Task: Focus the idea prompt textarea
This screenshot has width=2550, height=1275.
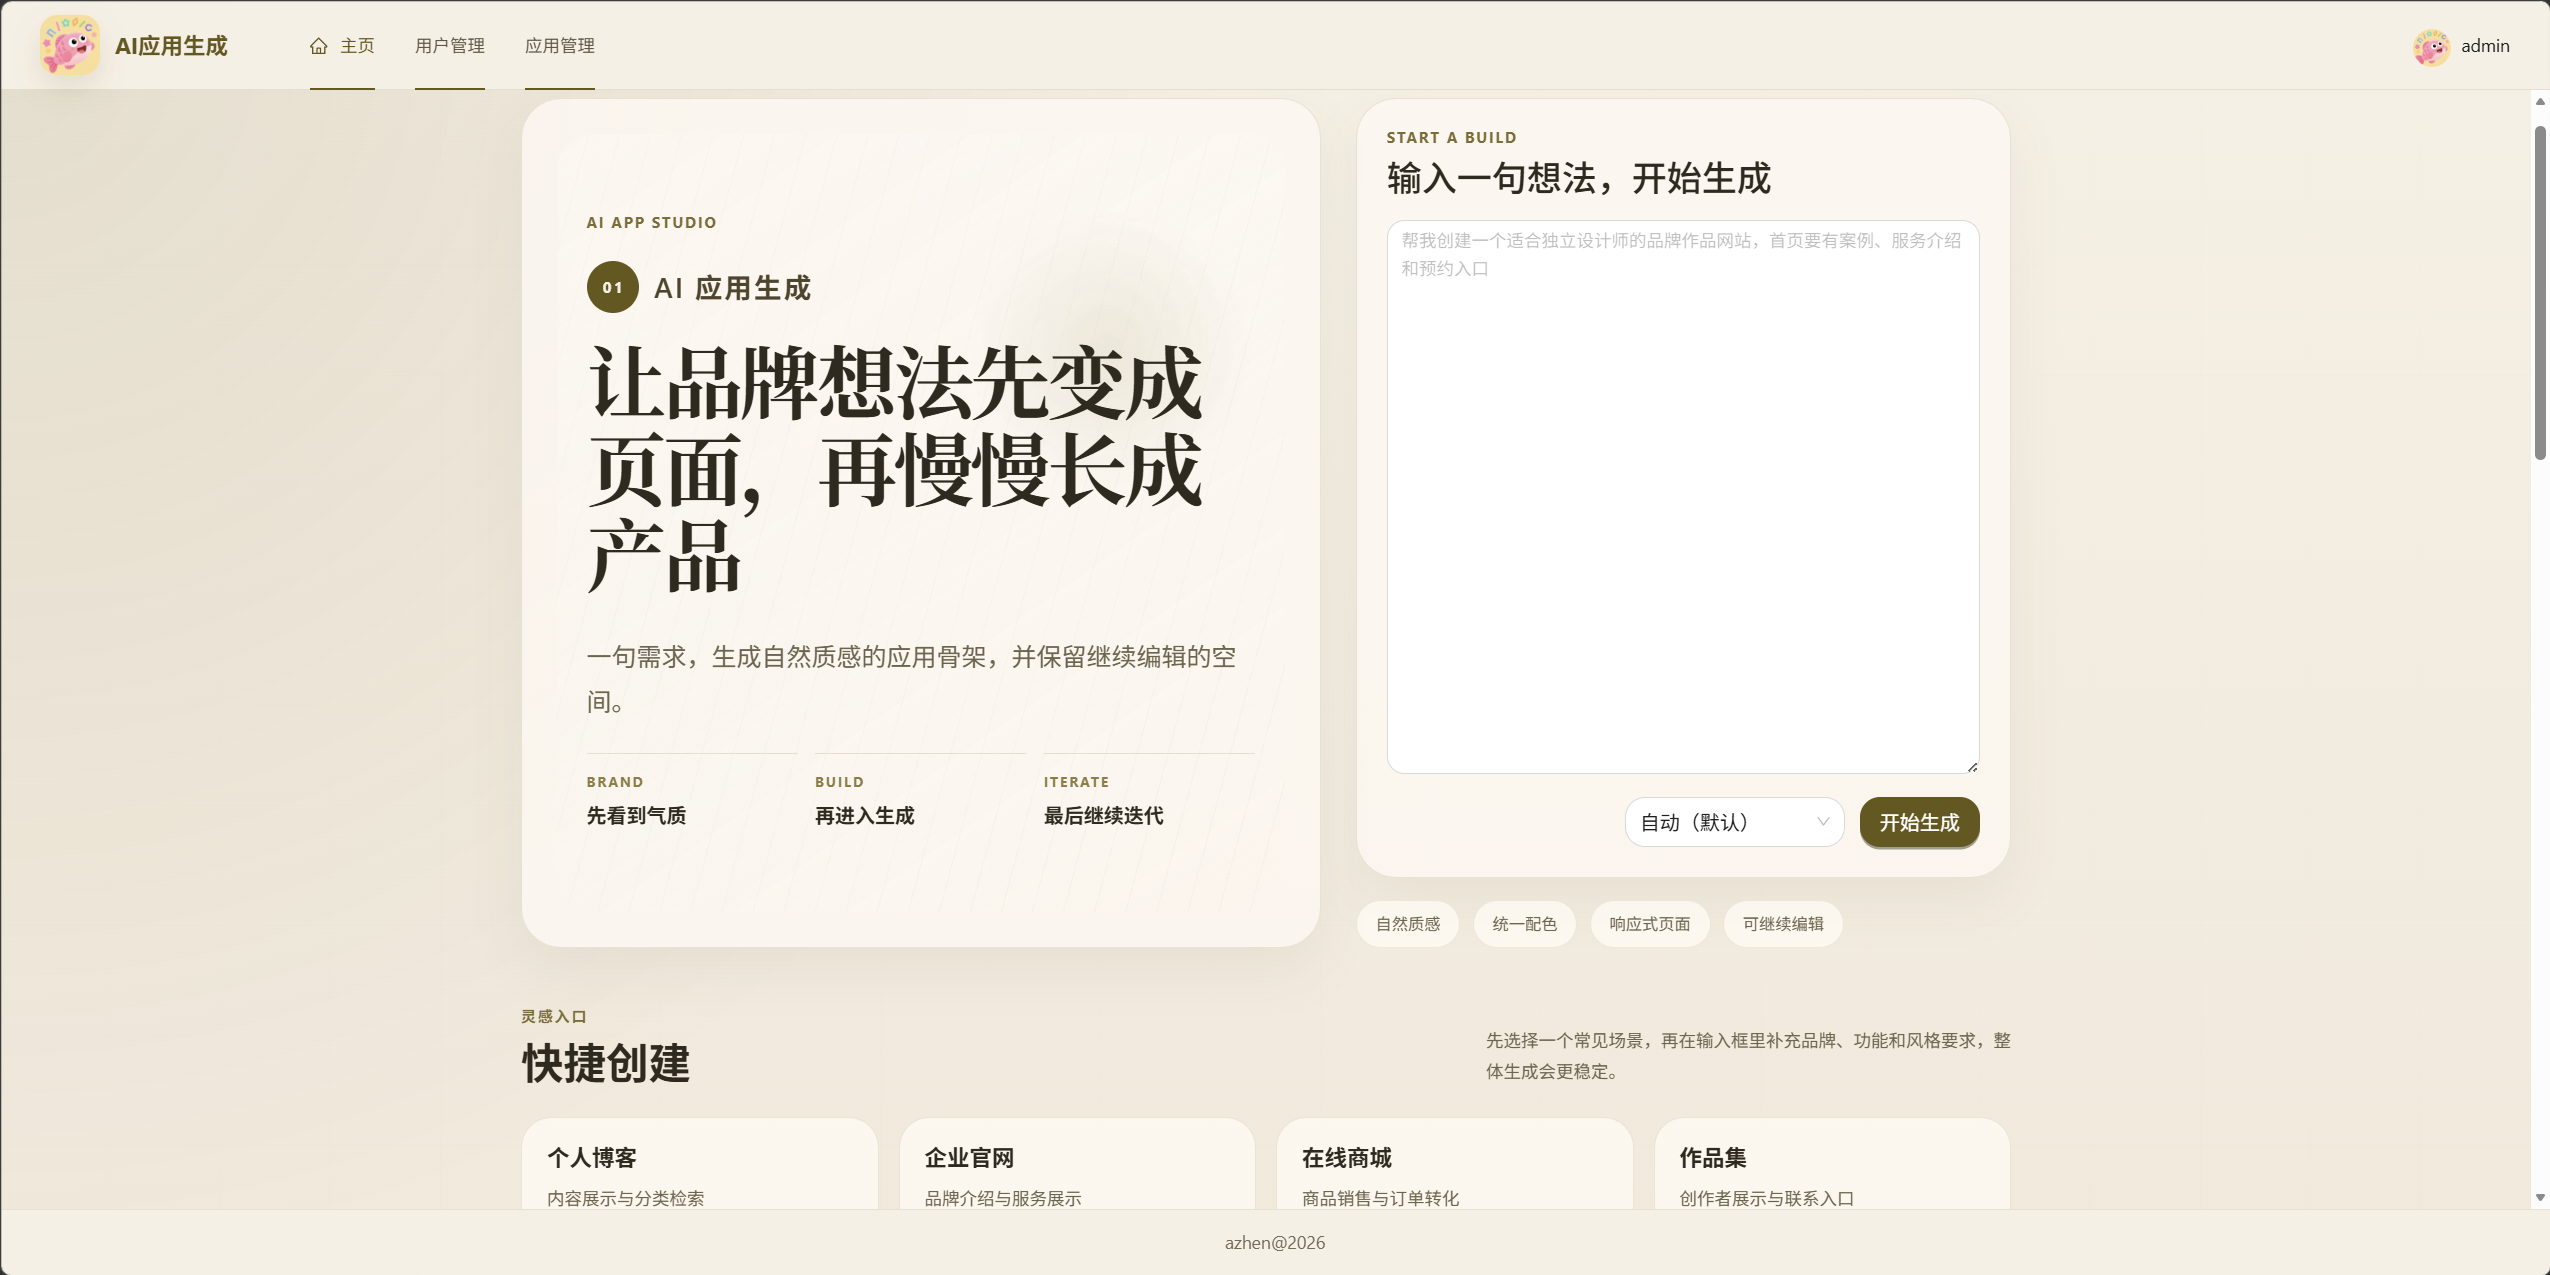Action: (1683, 497)
